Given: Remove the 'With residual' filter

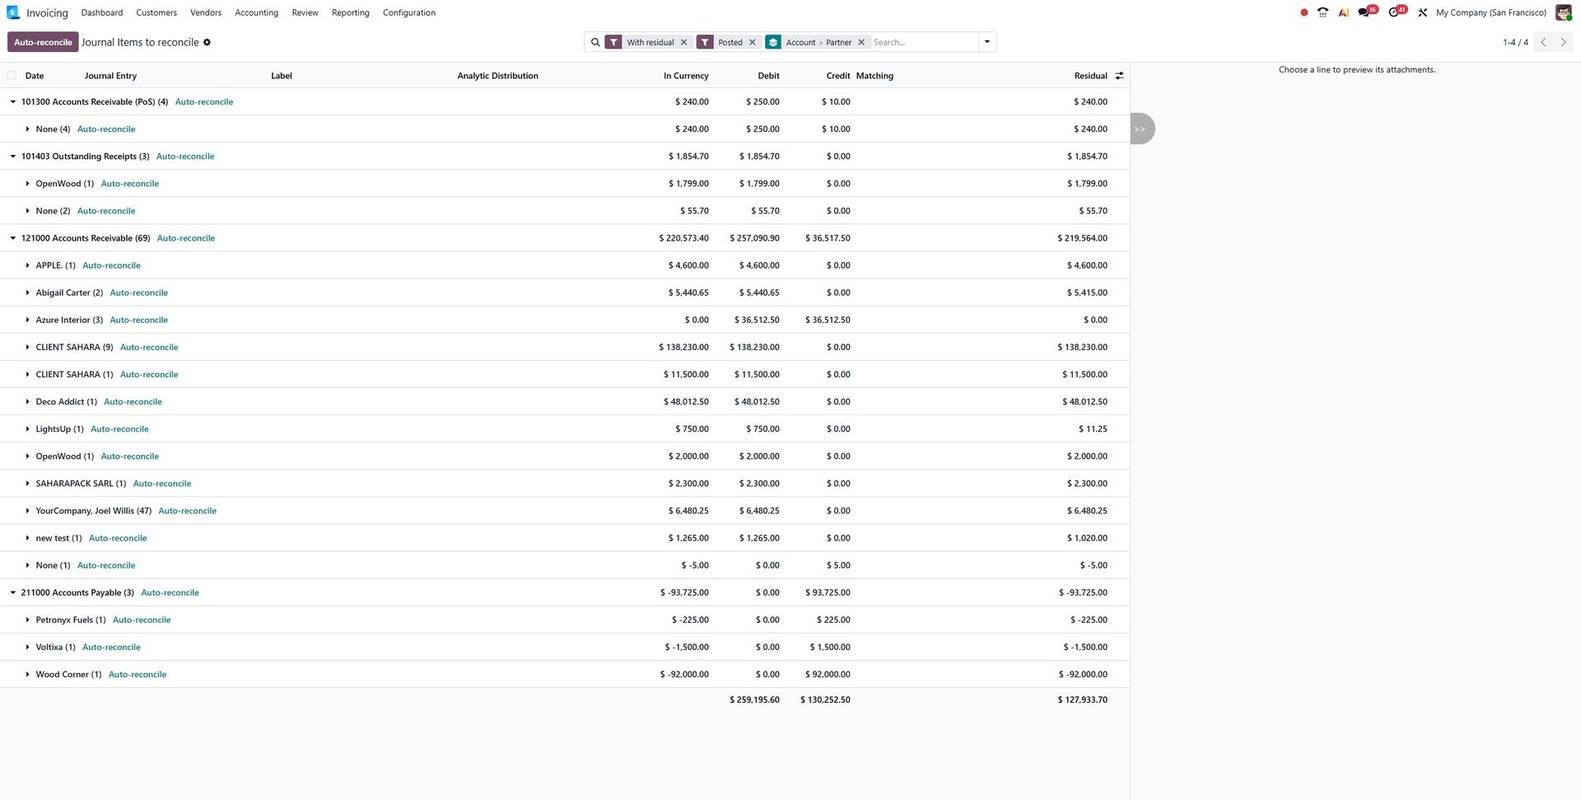Looking at the screenshot, I should tap(684, 43).
